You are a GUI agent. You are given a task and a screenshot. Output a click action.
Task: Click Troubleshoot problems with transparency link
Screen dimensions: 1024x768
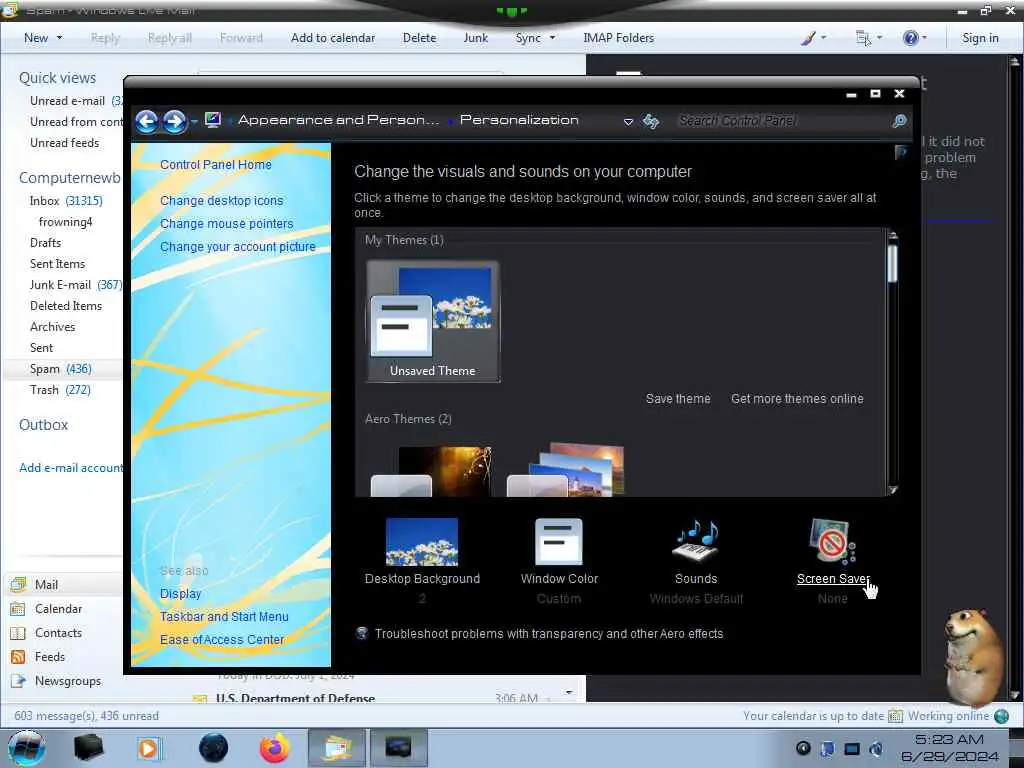(x=549, y=633)
